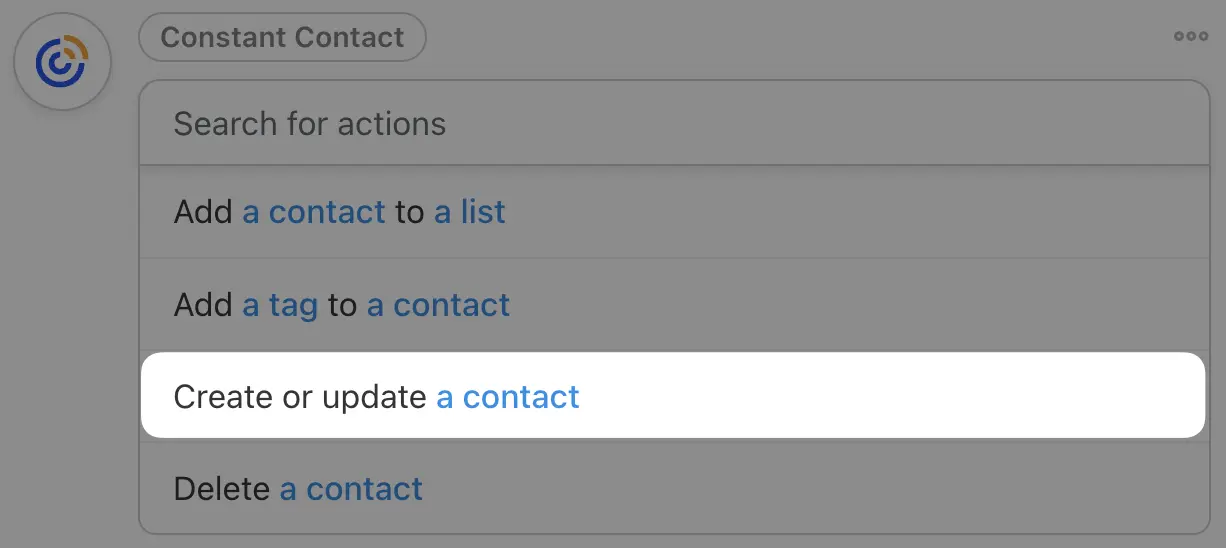Click "a contact" link in the Delete row

pyautogui.click(x=351, y=489)
